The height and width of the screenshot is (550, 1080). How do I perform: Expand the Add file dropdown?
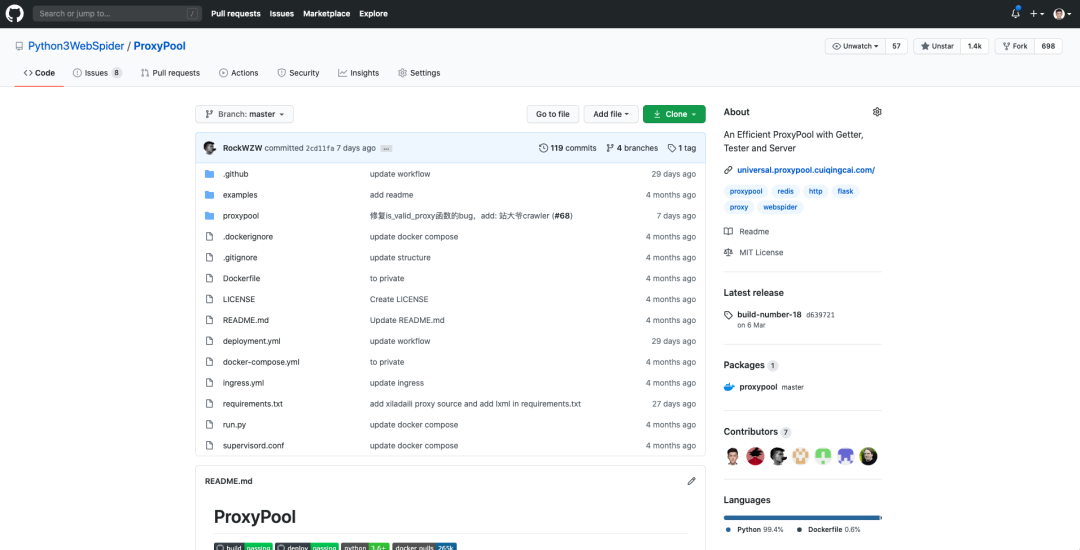click(611, 114)
